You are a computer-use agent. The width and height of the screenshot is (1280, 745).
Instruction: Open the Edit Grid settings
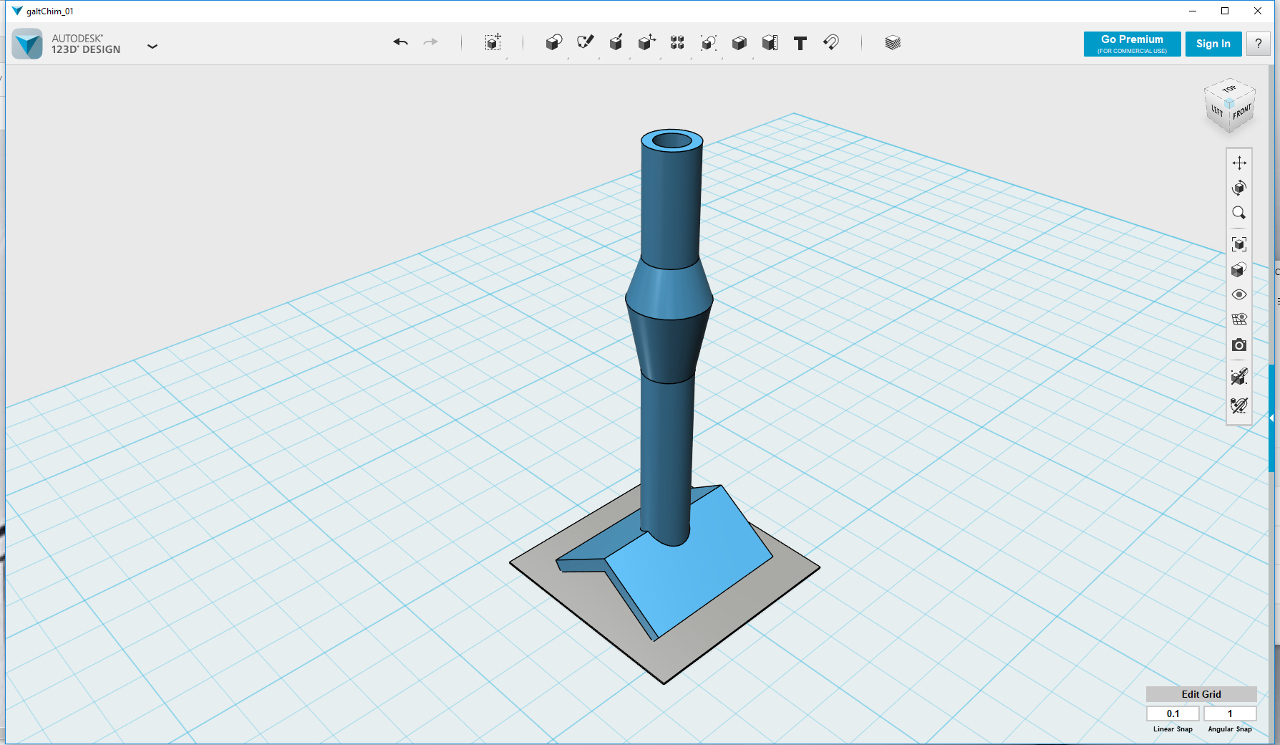(1201, 694)
